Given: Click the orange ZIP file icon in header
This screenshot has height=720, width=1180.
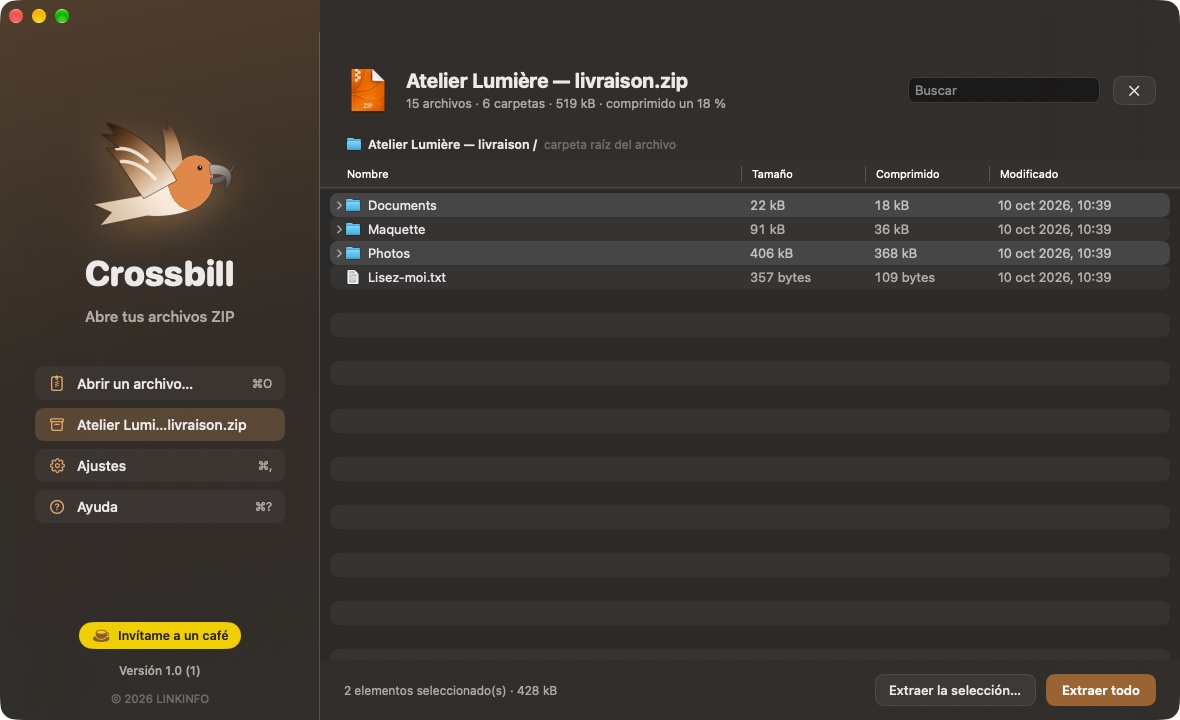Looking at the screenshot, I should (368, 90).
